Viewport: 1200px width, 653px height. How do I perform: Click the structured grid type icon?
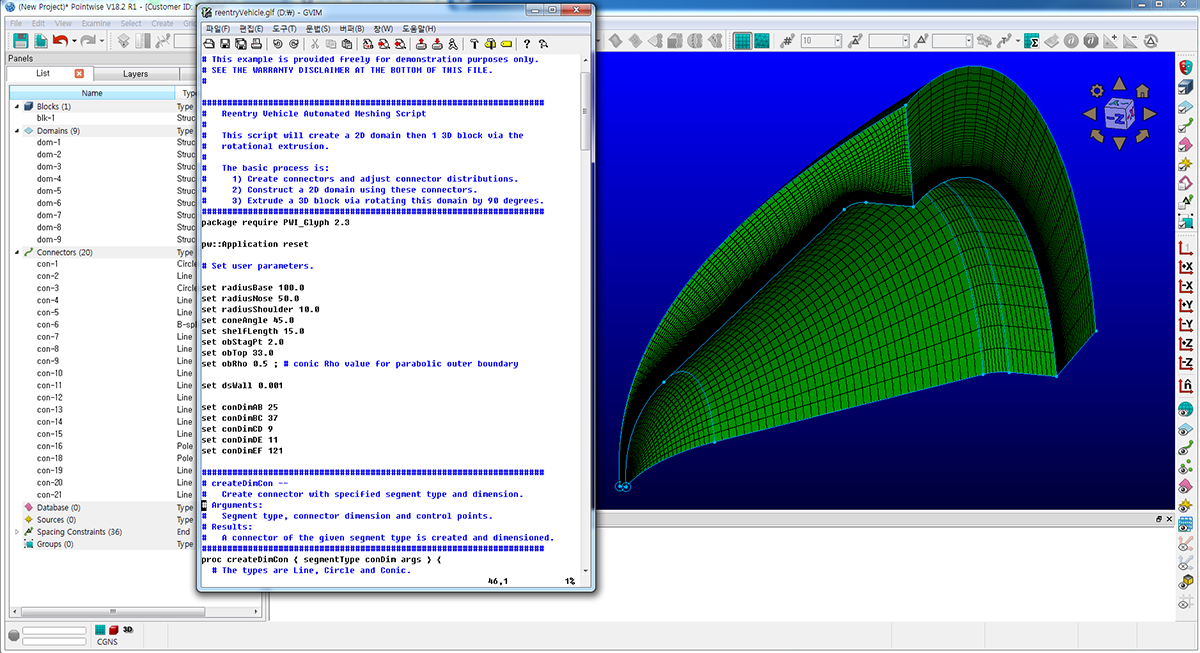[x=742, y=41]
